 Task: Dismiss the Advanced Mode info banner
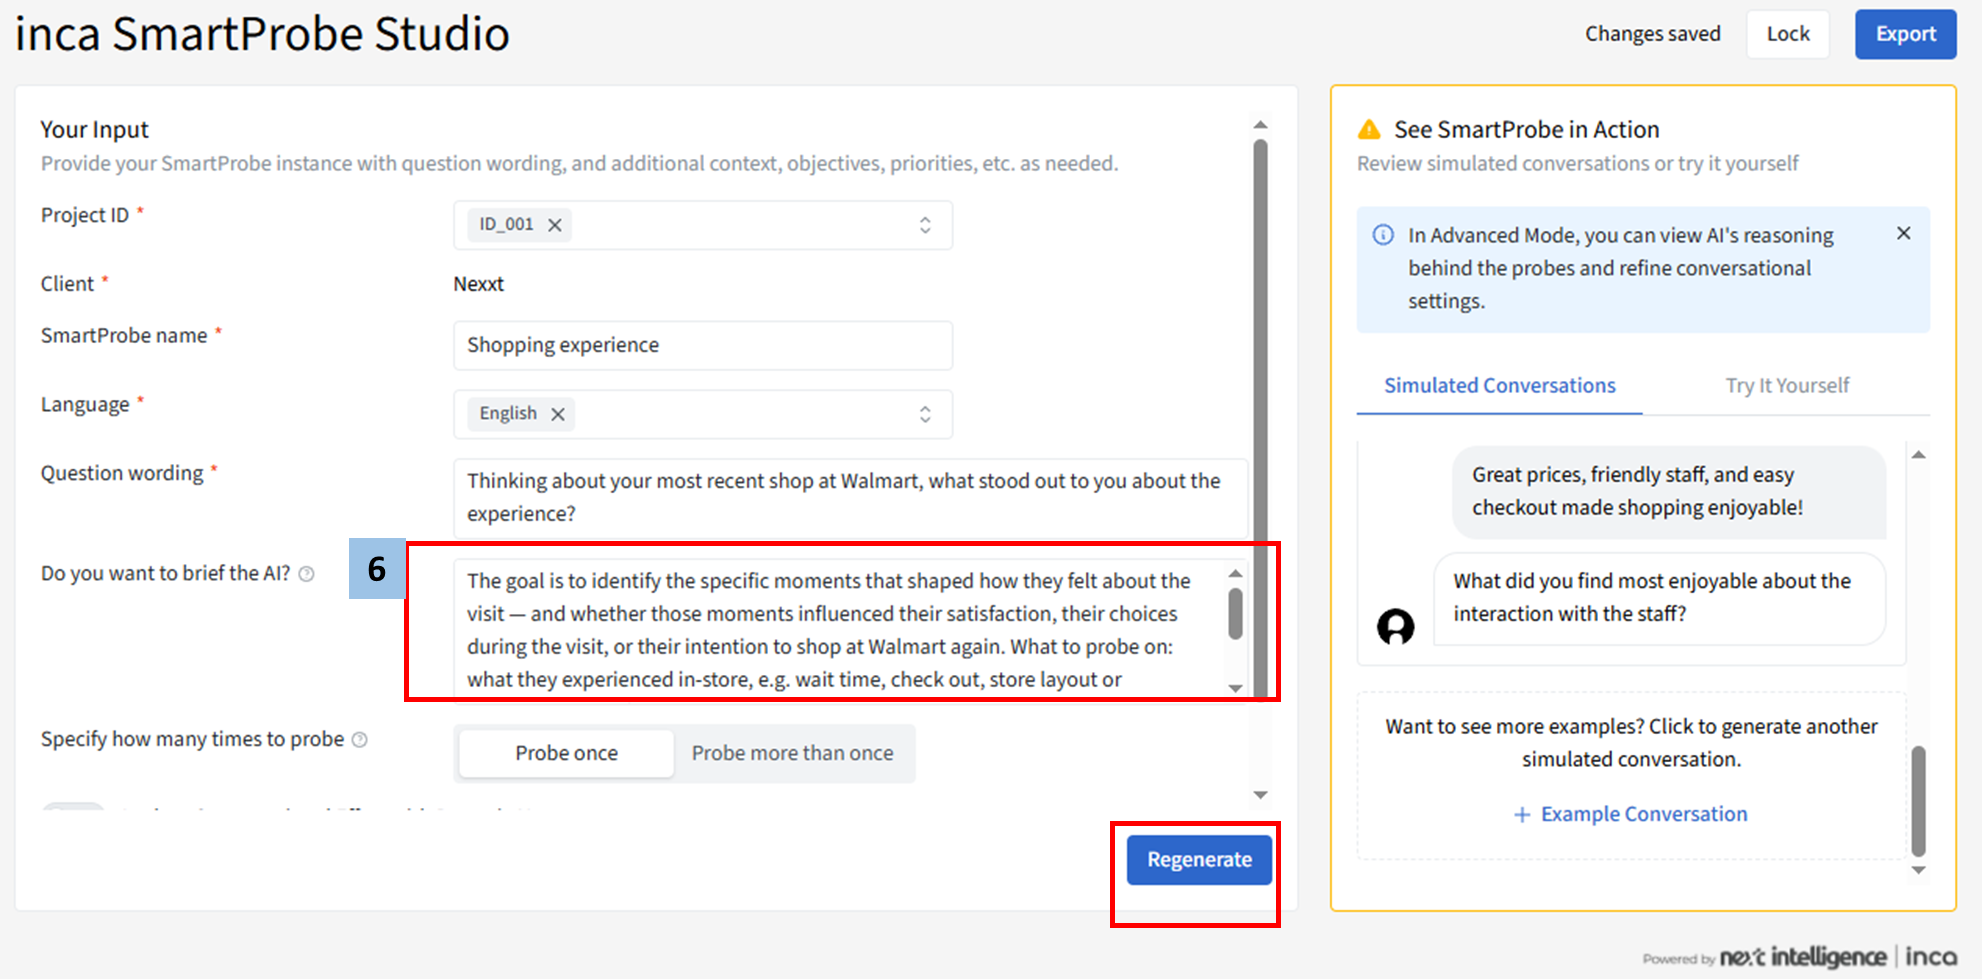[x=1903, y=233]
